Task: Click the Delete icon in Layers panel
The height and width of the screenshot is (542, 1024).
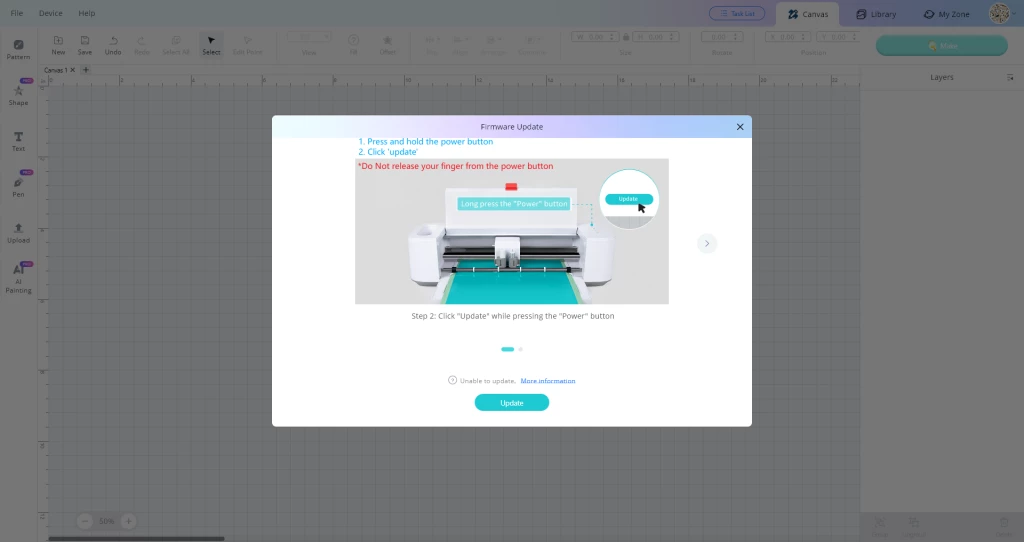Action: [1004, 526]
